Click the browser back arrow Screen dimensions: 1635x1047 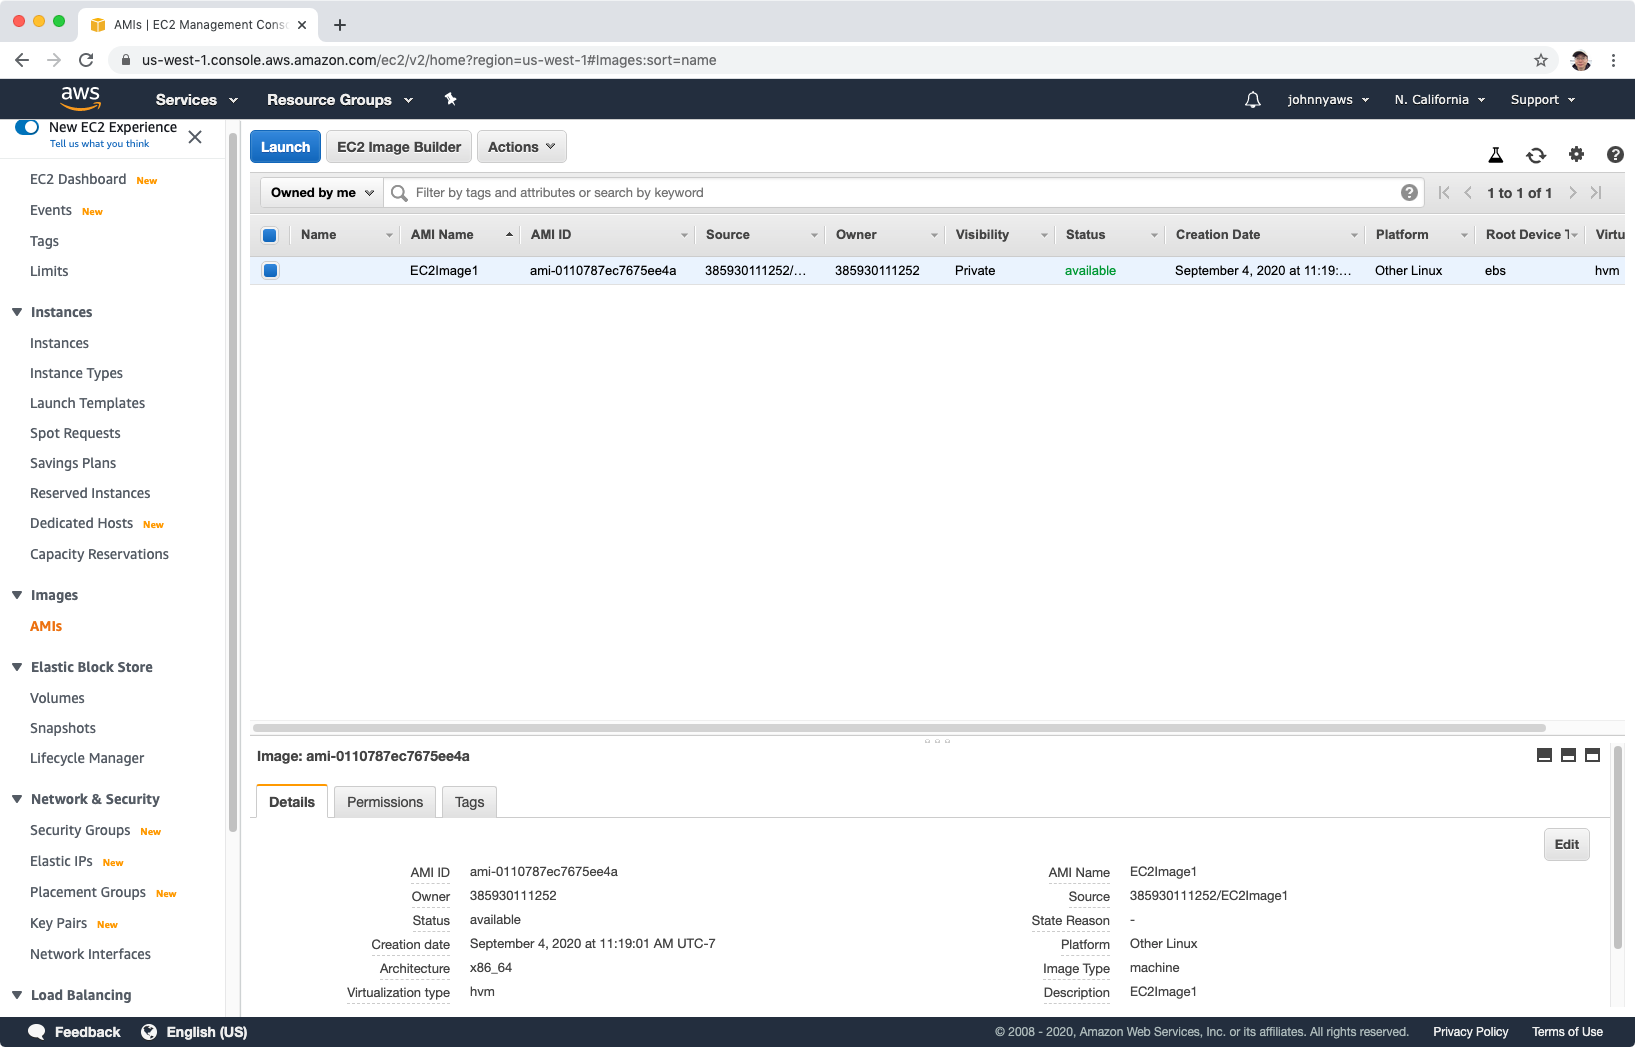pyautogui.click(x=22, y=60)
